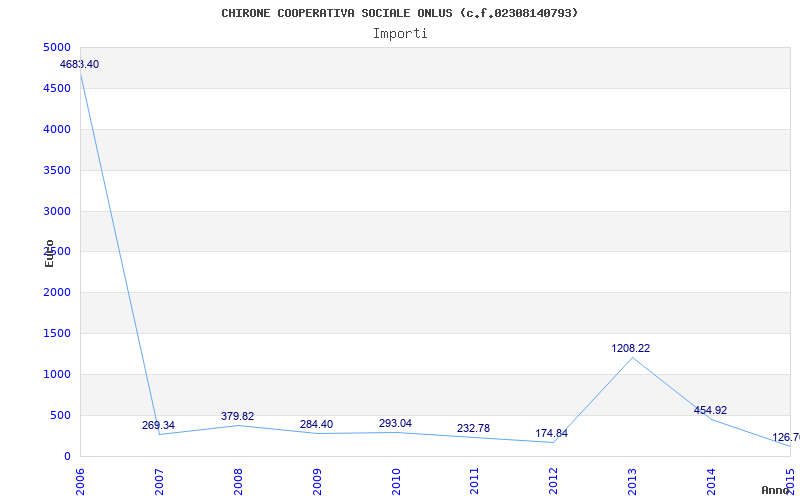This screenshot has width=800, height=500.
Task: Select the 232.78 data label
Action: (473, 429)
